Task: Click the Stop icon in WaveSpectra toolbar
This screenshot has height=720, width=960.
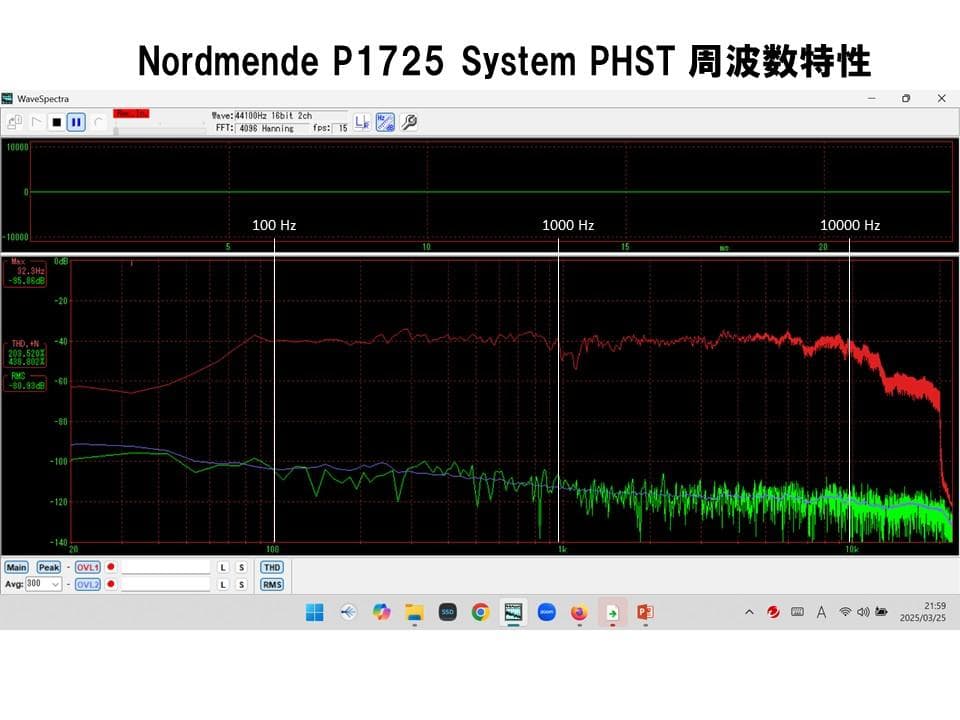Action: tap(59, 122)
